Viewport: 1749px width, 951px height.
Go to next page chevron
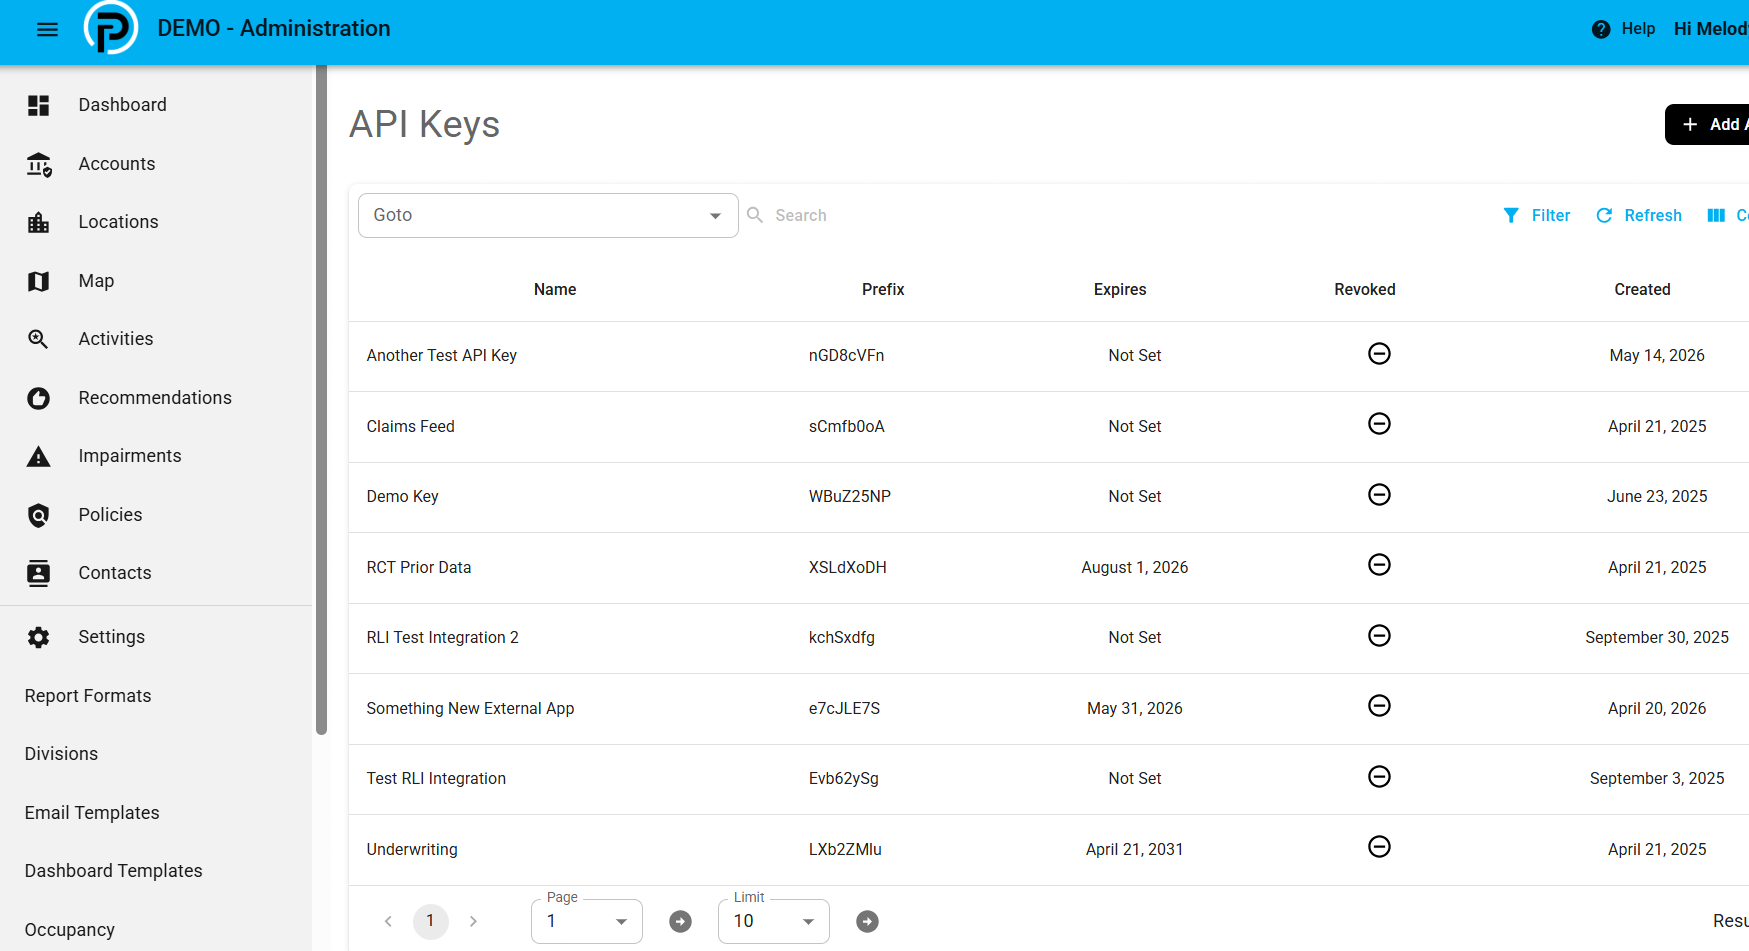(x=473, y=921)
